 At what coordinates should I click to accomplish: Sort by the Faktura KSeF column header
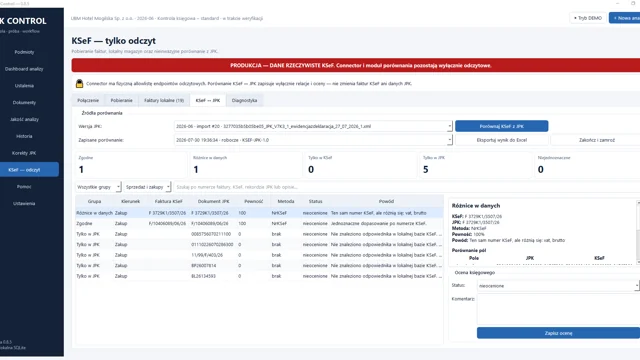pyautogui.click(x=169, y=201)
